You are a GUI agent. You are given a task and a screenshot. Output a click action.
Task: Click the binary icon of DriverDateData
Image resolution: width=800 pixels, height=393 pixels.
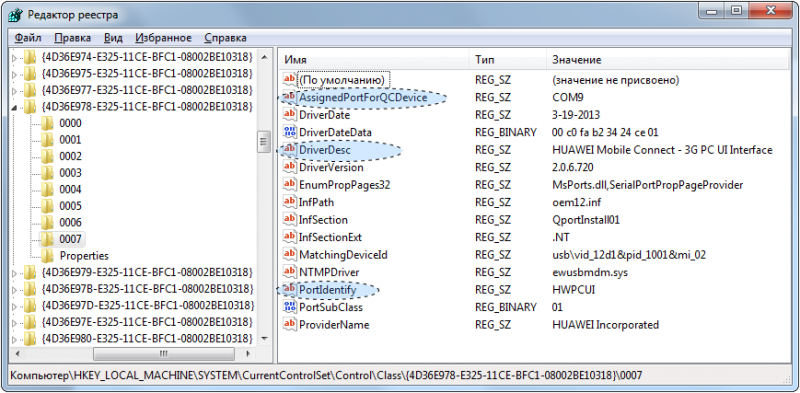coord(290,132)
